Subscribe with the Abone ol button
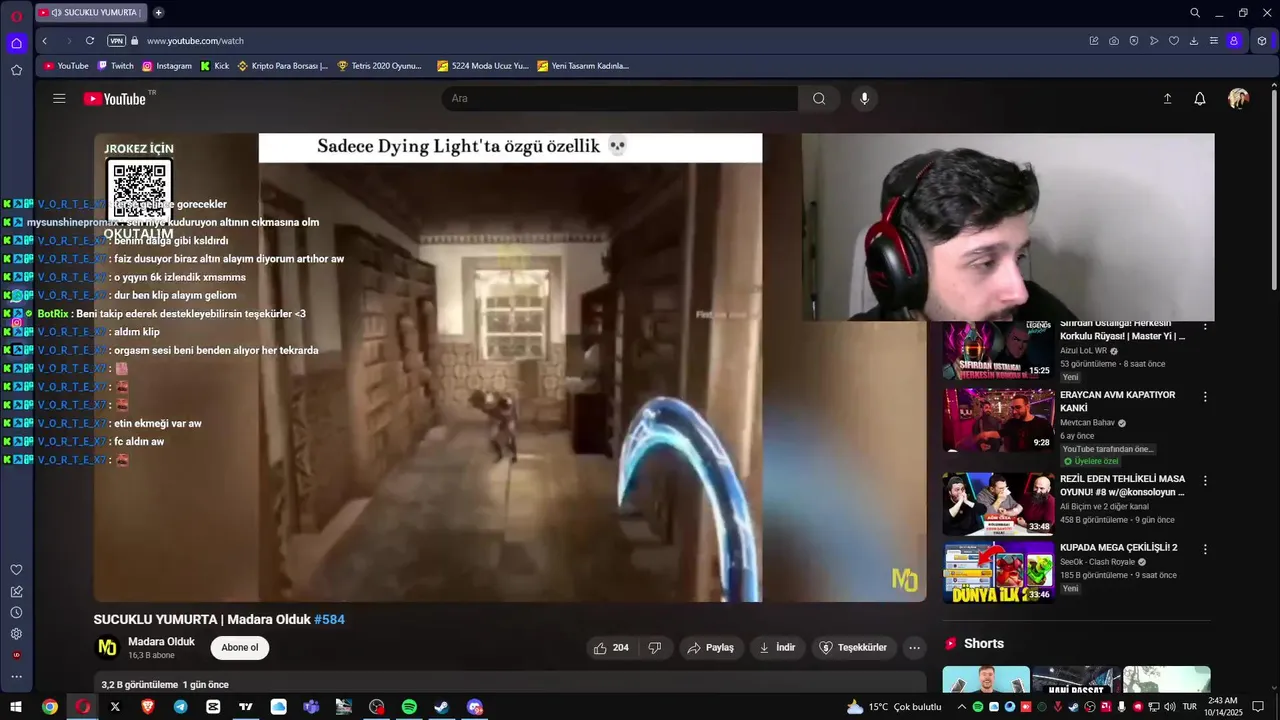 240,647
